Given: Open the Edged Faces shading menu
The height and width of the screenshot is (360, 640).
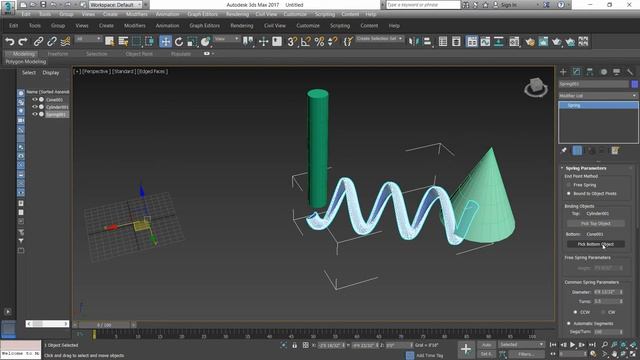Looking at the screenshot, I should 152,71.
